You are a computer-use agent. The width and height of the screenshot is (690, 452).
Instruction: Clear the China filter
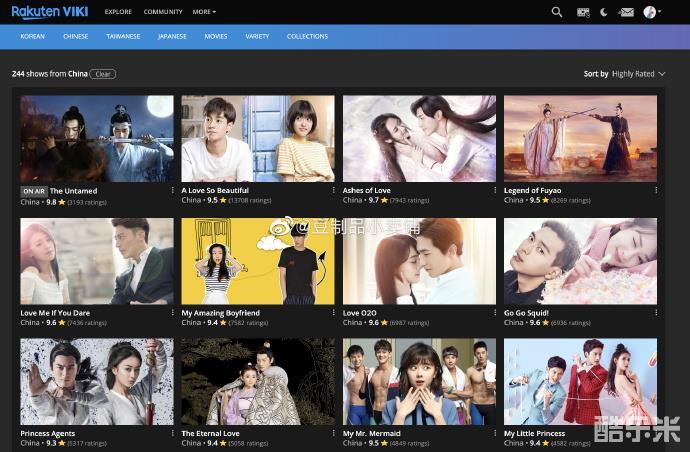click(x=103, y=74)
